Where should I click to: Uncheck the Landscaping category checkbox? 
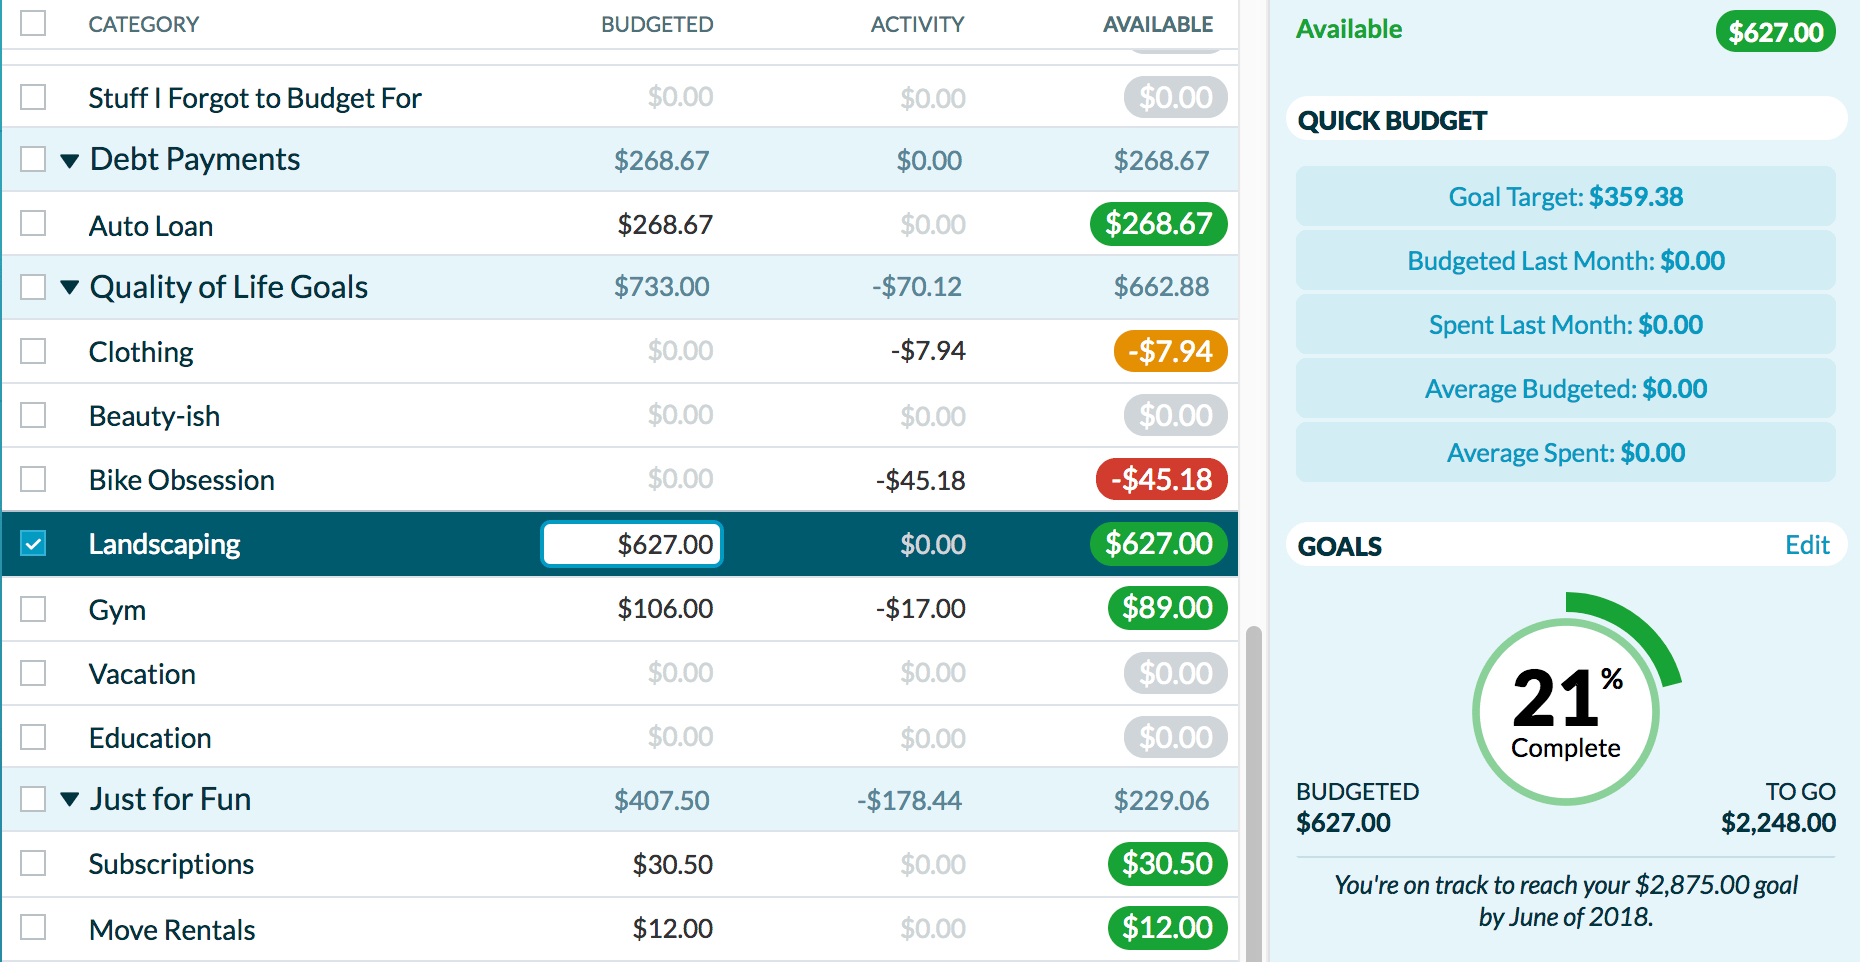(33, 543)
